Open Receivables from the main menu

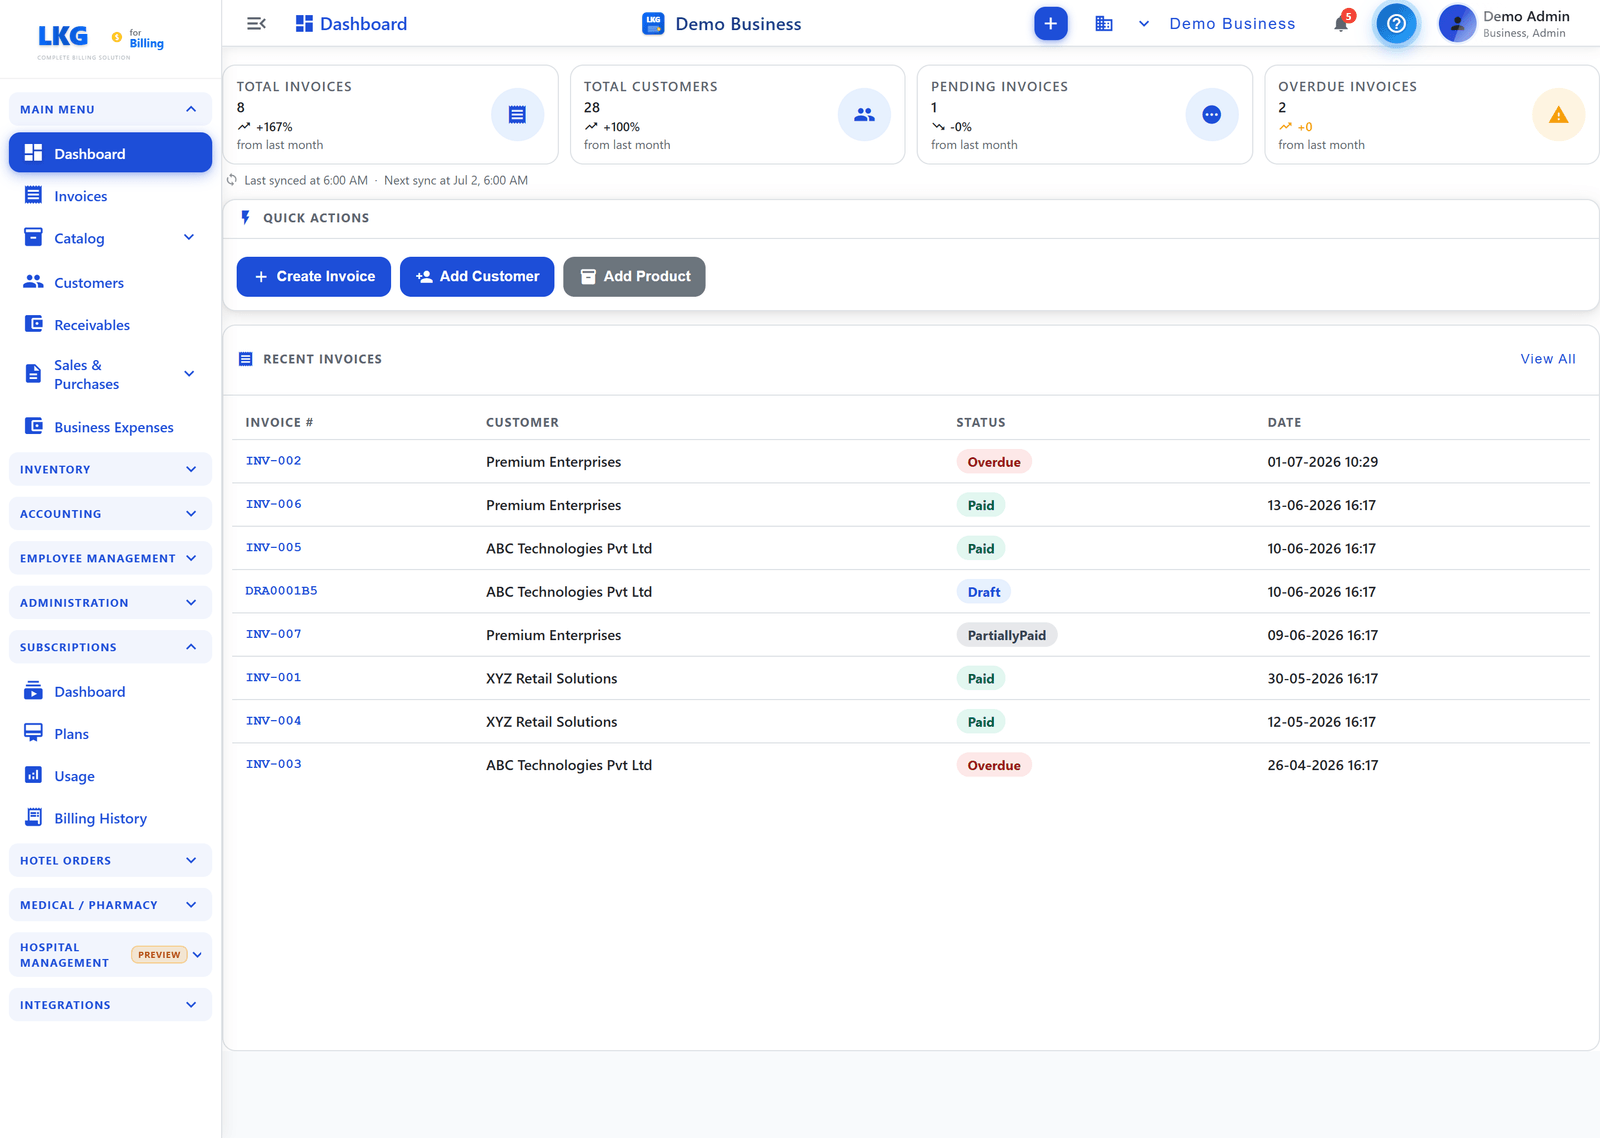click(92, 325)
